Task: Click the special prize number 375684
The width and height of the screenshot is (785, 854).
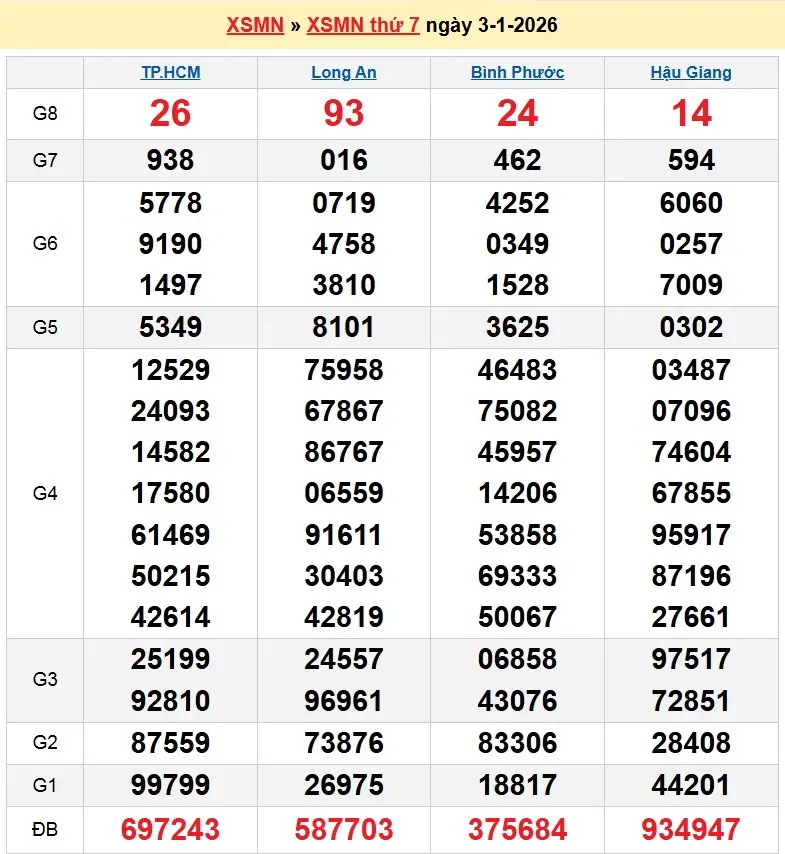Action: [x=517, y=829]
